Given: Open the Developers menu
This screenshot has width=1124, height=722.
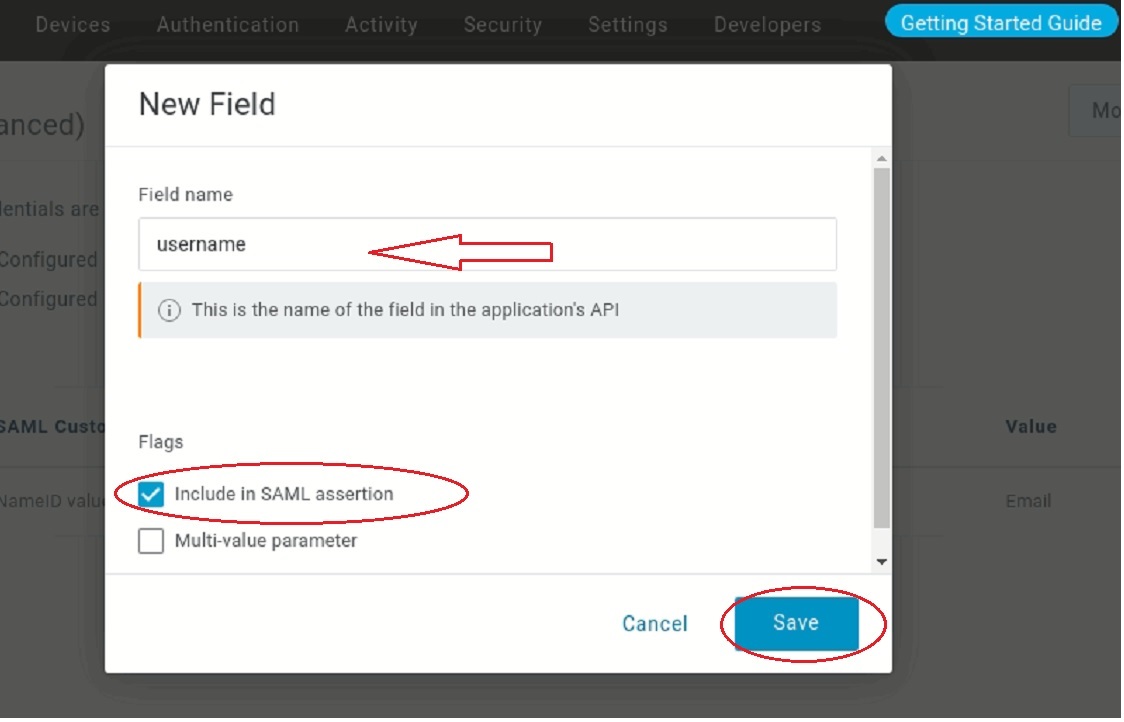Looking at the screenshot, I should 767,25.
